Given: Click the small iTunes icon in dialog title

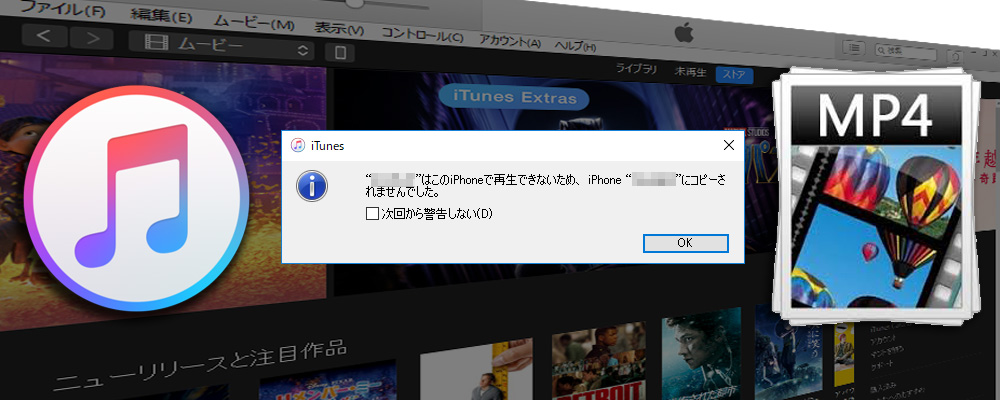Looking at the screenshot, I should click(297, 145).
